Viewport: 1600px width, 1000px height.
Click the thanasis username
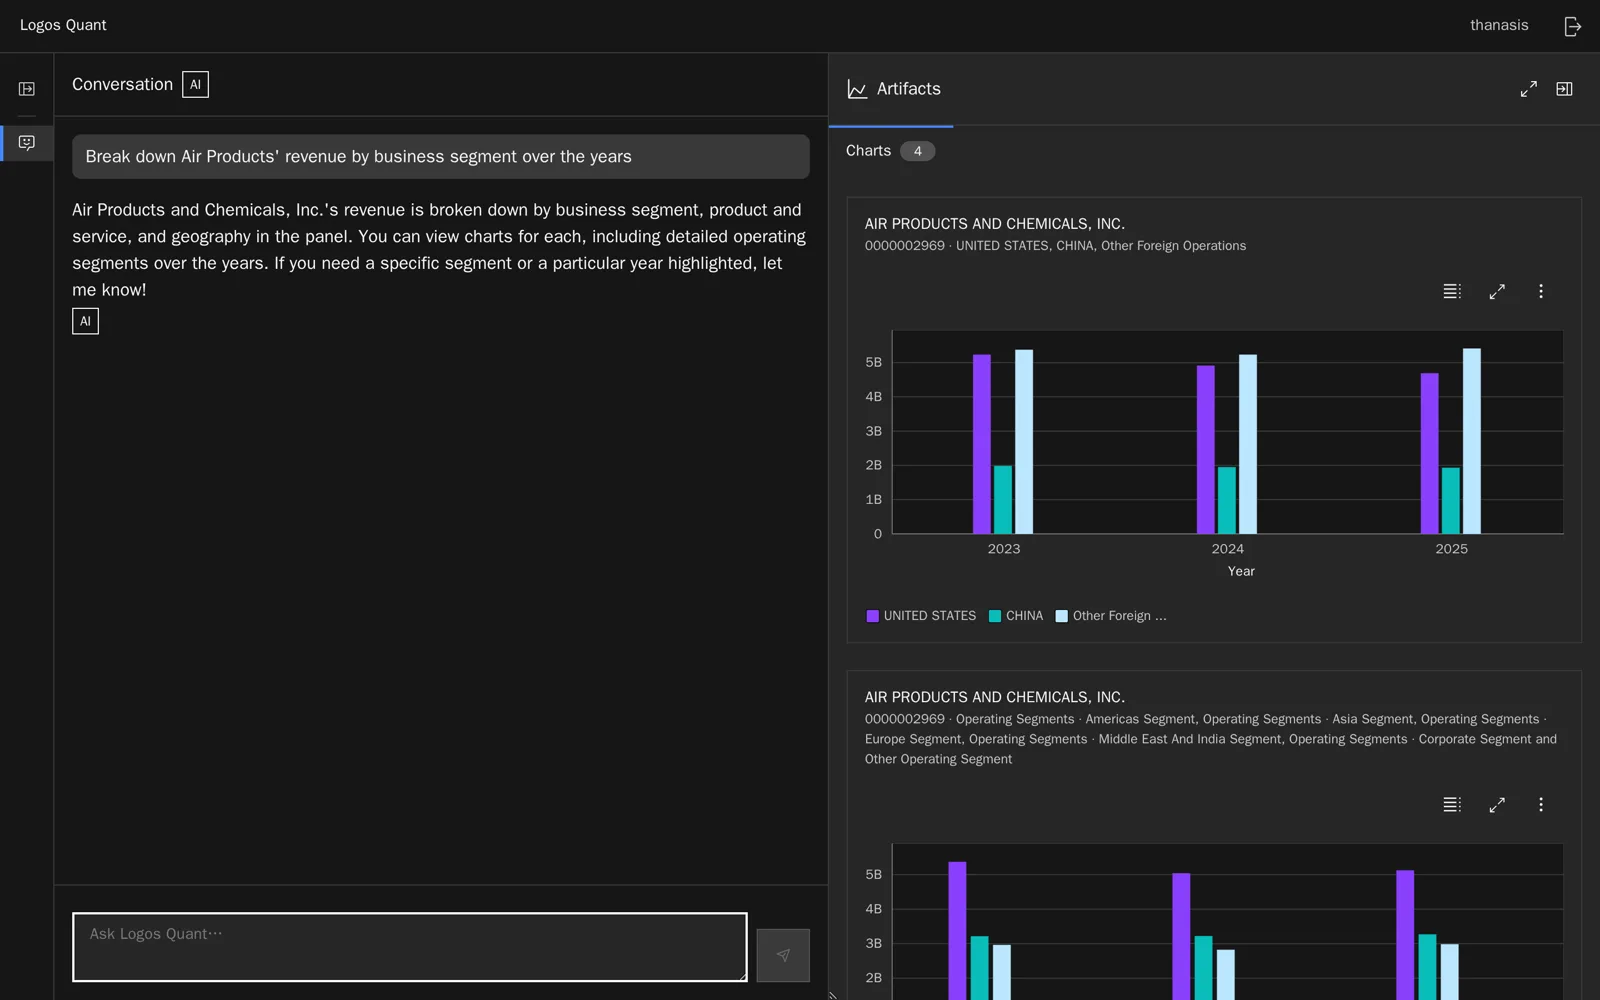pyautogui.click(x=1499, y=25)
